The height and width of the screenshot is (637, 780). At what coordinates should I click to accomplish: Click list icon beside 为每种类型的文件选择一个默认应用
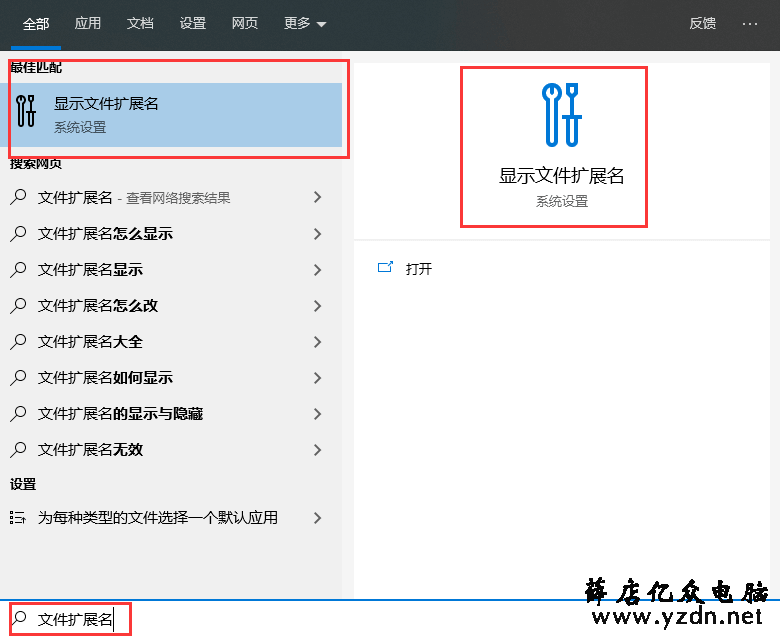click(x=17, y=518)
